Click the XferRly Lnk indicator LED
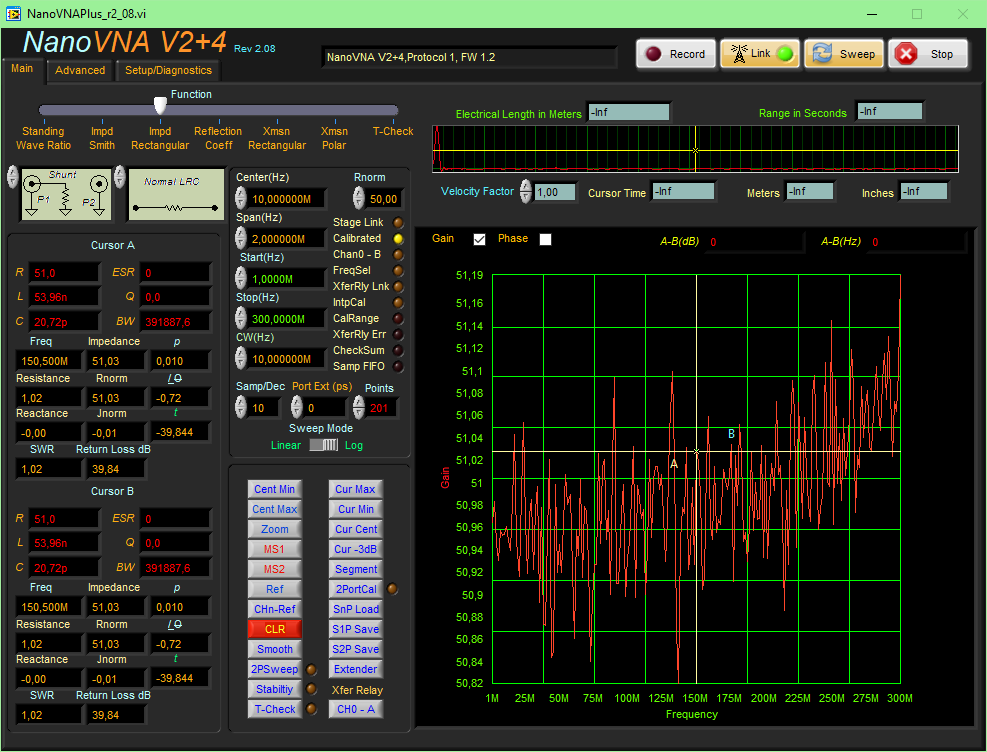987x752 pixels. coord(398,286)
